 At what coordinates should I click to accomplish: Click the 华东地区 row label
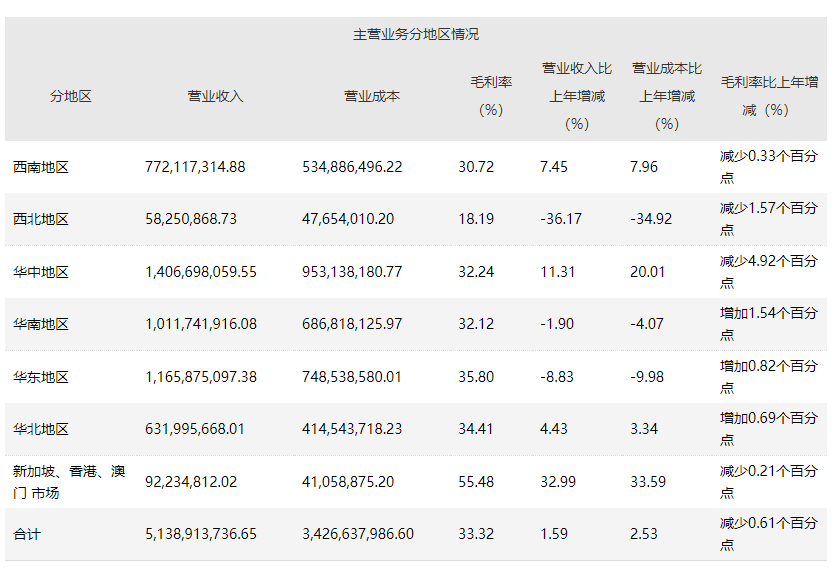pyautogui.click(x=41, y=377)
